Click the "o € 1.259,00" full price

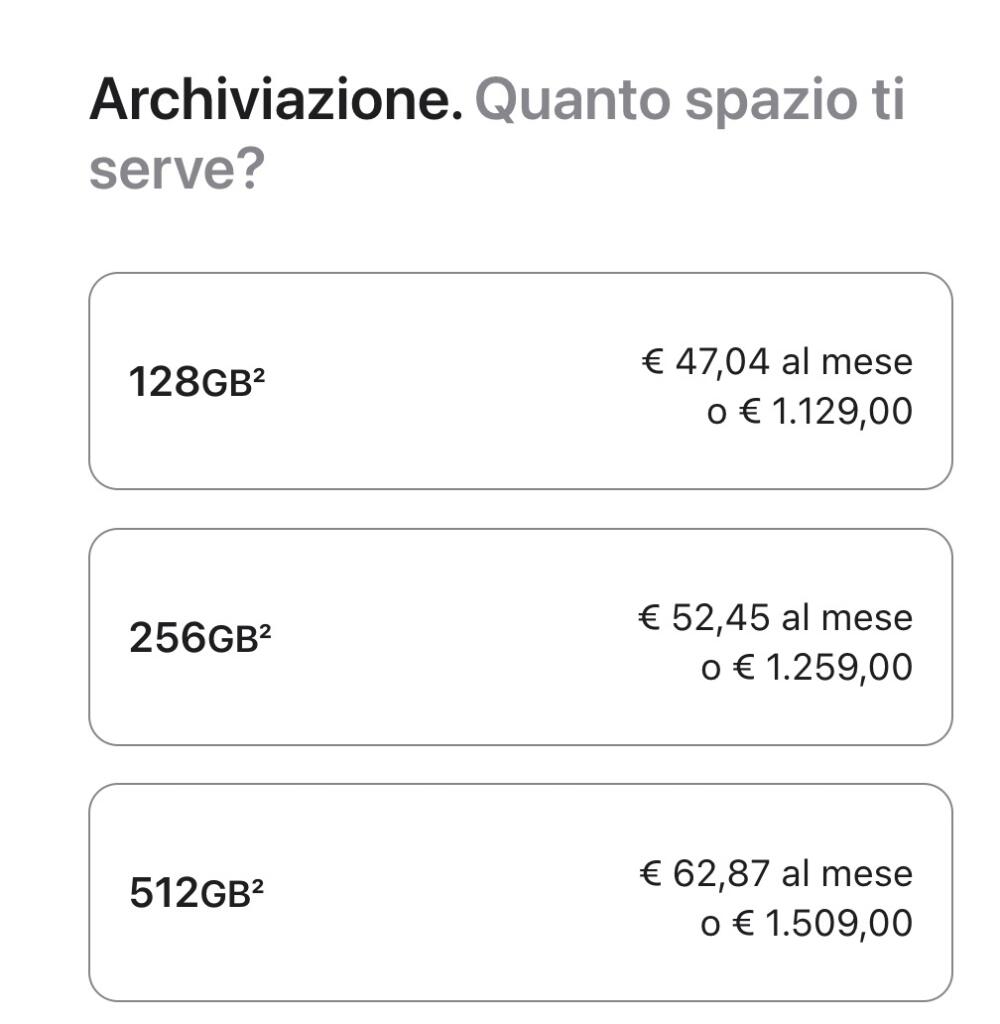point(806,667)
